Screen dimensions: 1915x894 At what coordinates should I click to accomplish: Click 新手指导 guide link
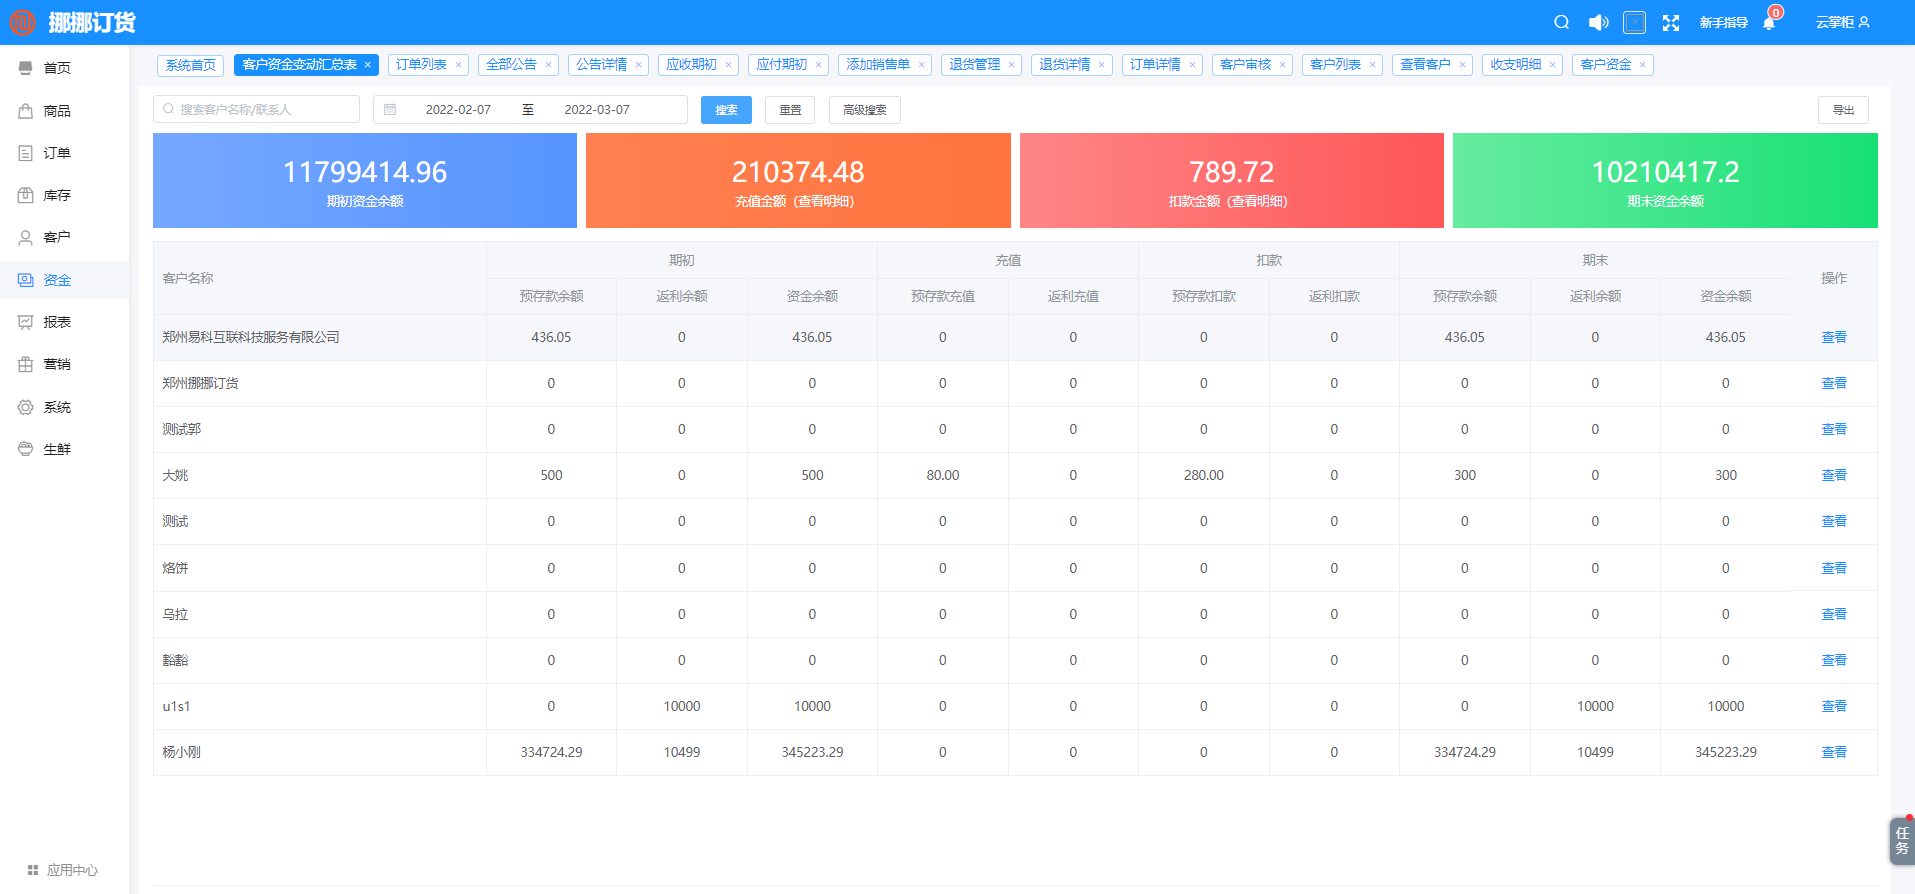(x=1723, y=22)
